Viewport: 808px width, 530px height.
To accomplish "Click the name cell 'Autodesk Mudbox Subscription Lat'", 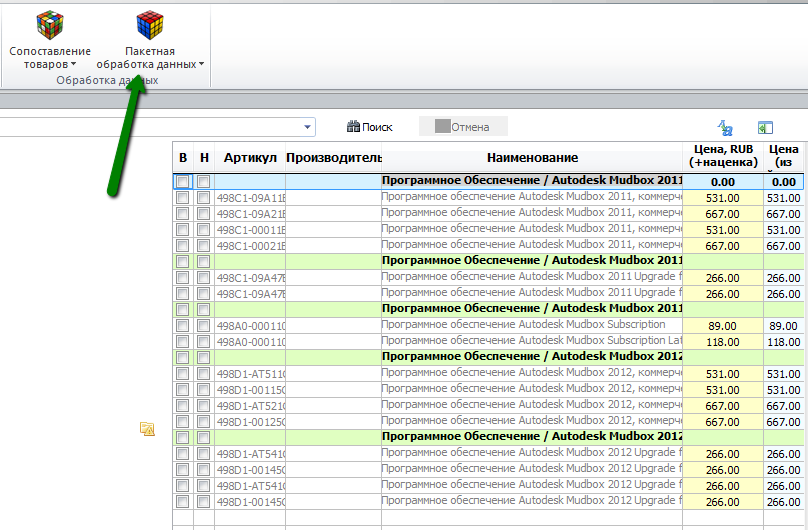I will pos(532,340).
